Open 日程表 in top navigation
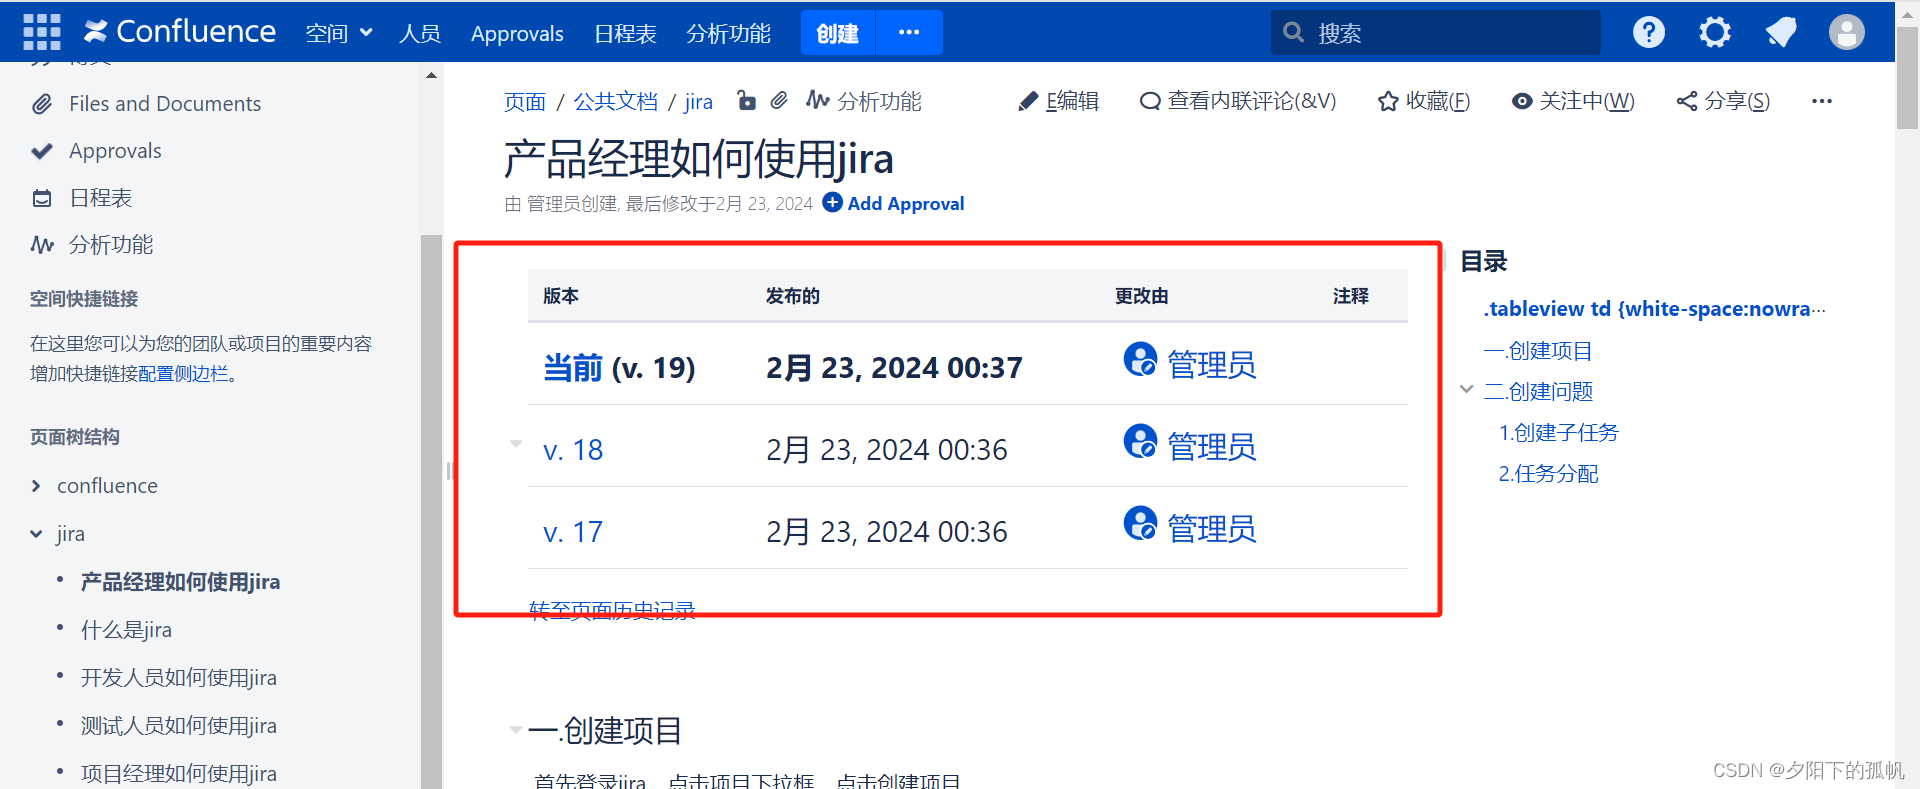1920x789 pixels. click(625, 33)
